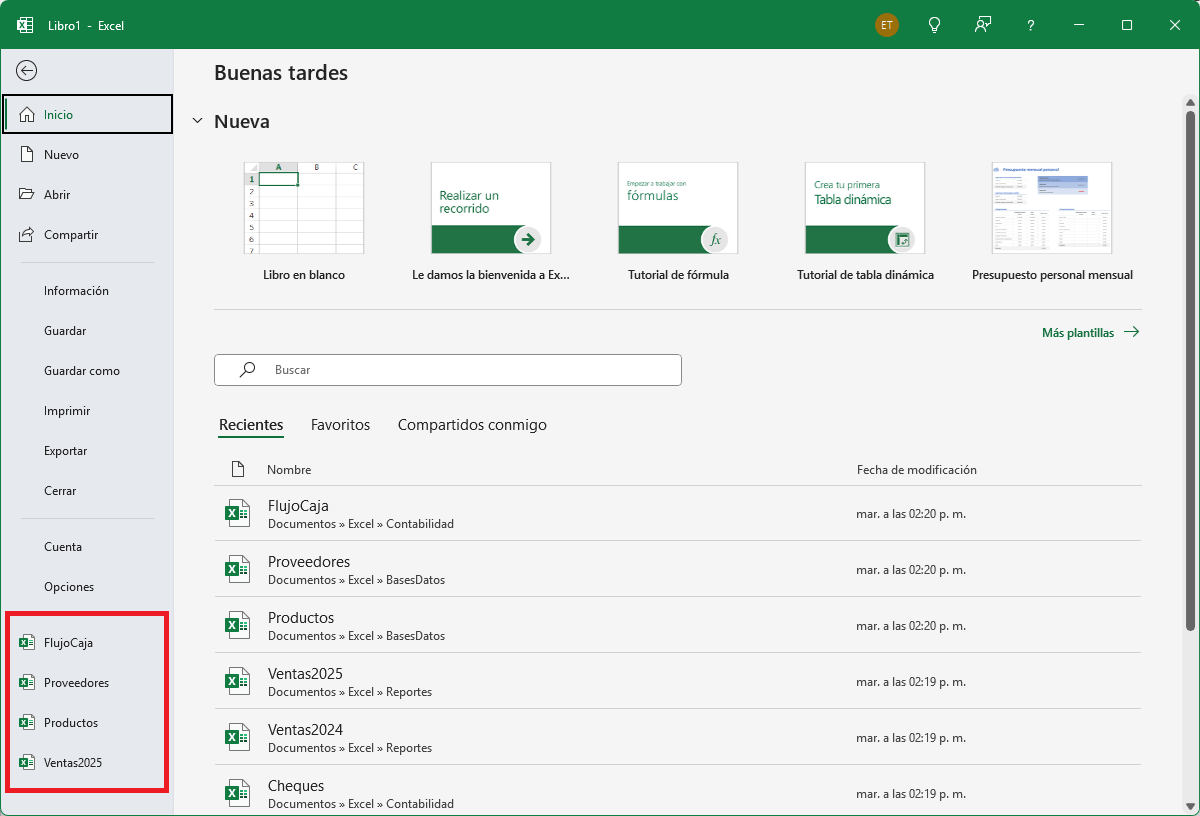
Task: Select Compartir in the sidebar
Action: click(x=88, y=235)
